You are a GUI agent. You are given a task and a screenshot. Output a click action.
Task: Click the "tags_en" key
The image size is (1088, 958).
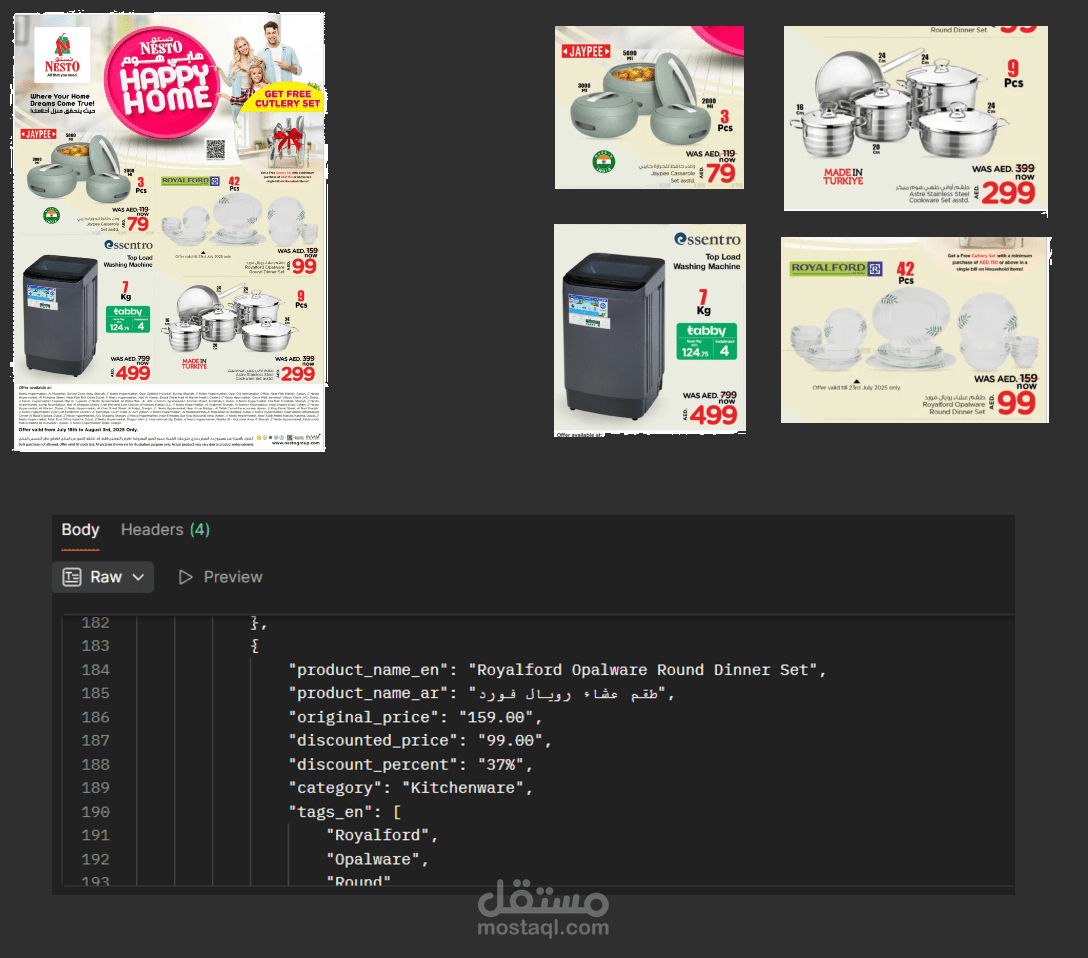tap(334, 812)
